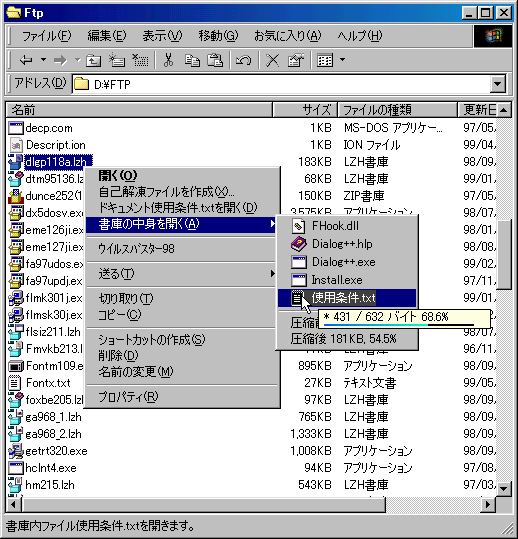
Task: Click the Copy toolbar icon
Action: tap(192, 60)
